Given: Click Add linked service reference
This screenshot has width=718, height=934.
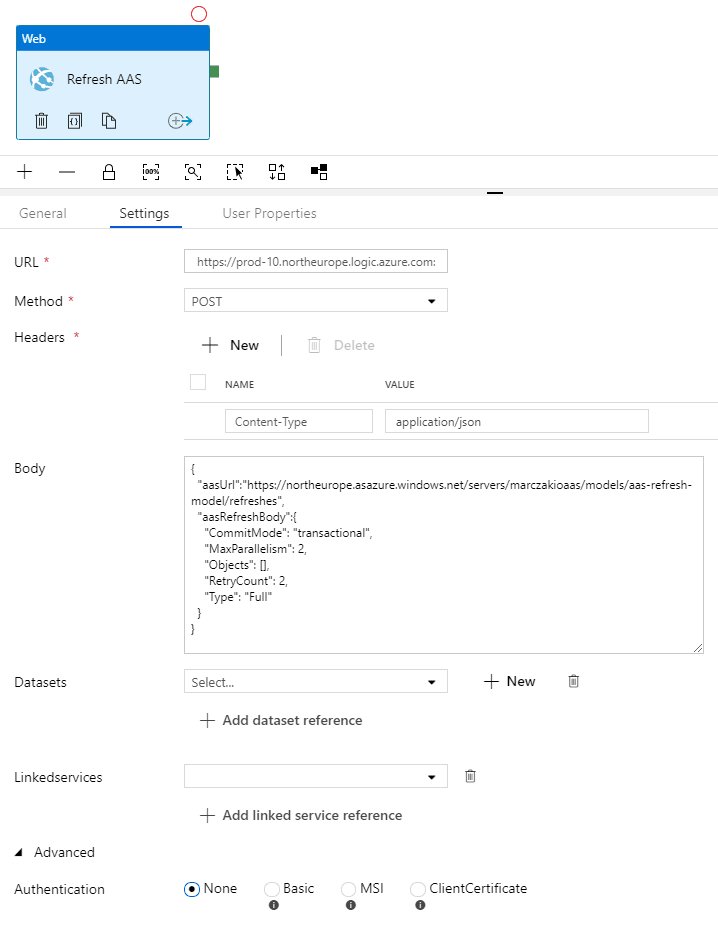Looking at the screenshot, I should tap(301, 815).
